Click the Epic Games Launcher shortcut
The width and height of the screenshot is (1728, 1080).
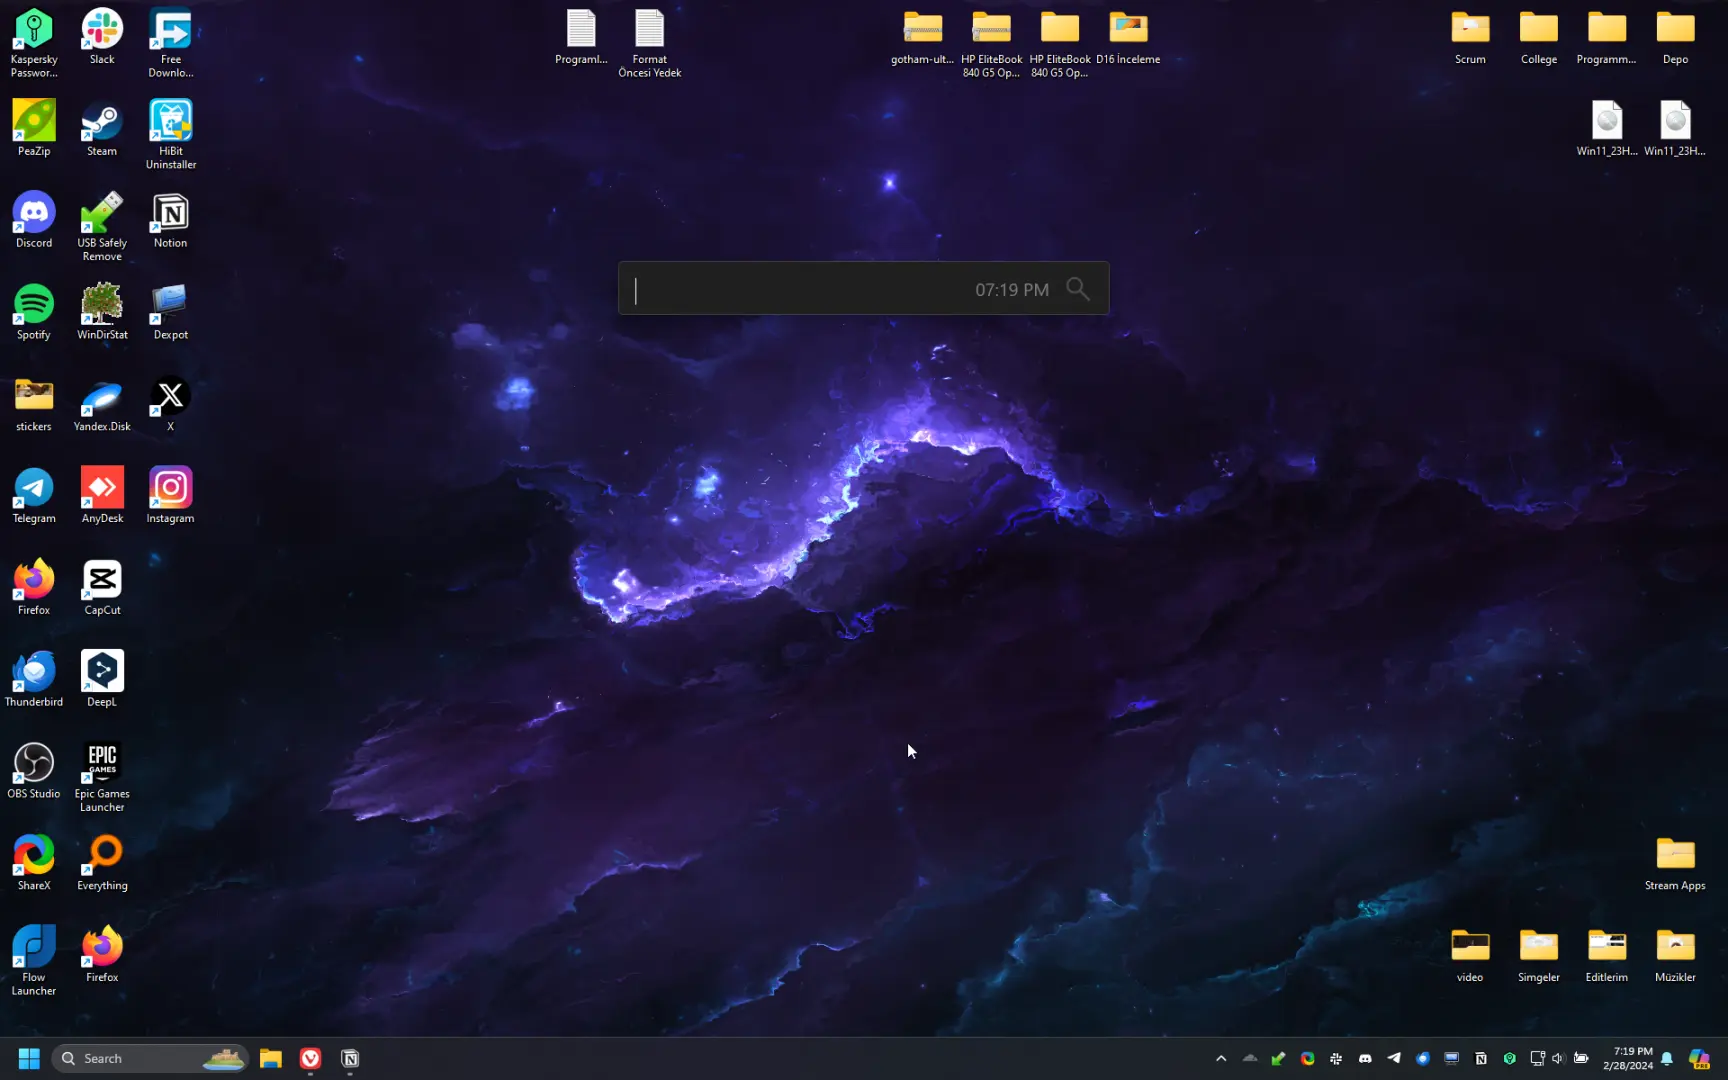pyautogui.click(x=102, y=779)
